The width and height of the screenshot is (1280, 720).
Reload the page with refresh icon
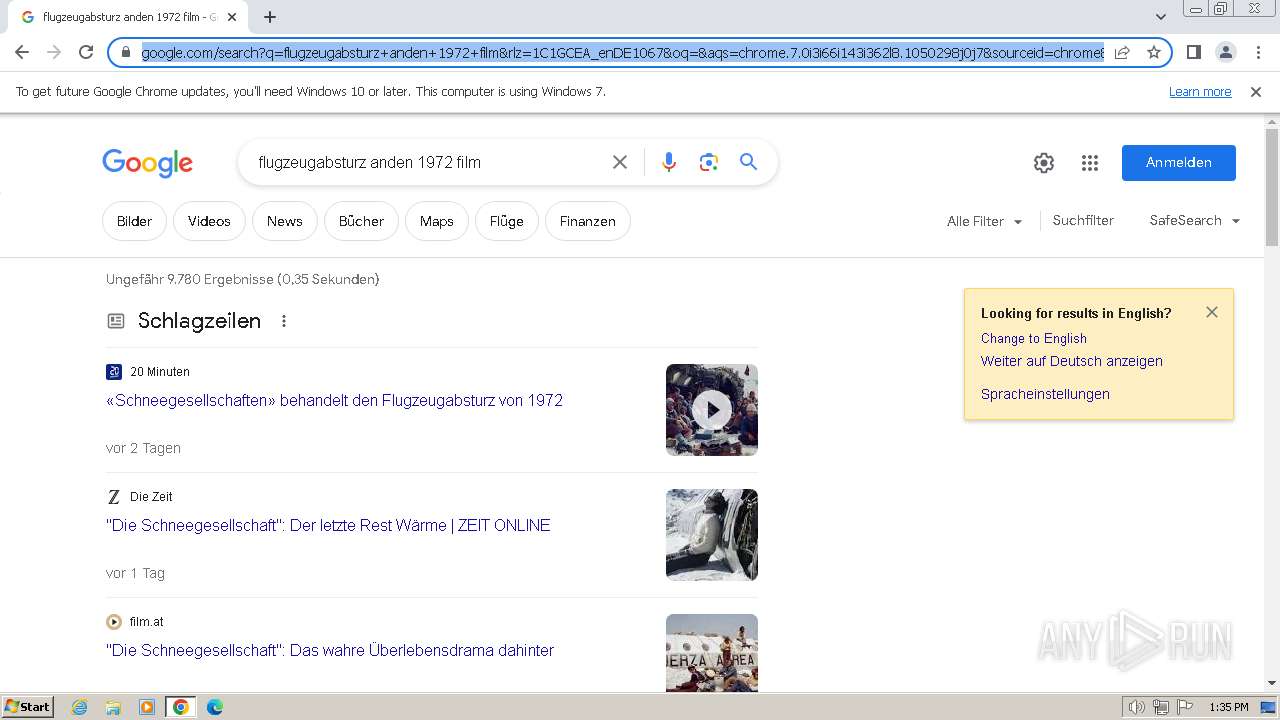pyautogui.click(x=86, y=52)
